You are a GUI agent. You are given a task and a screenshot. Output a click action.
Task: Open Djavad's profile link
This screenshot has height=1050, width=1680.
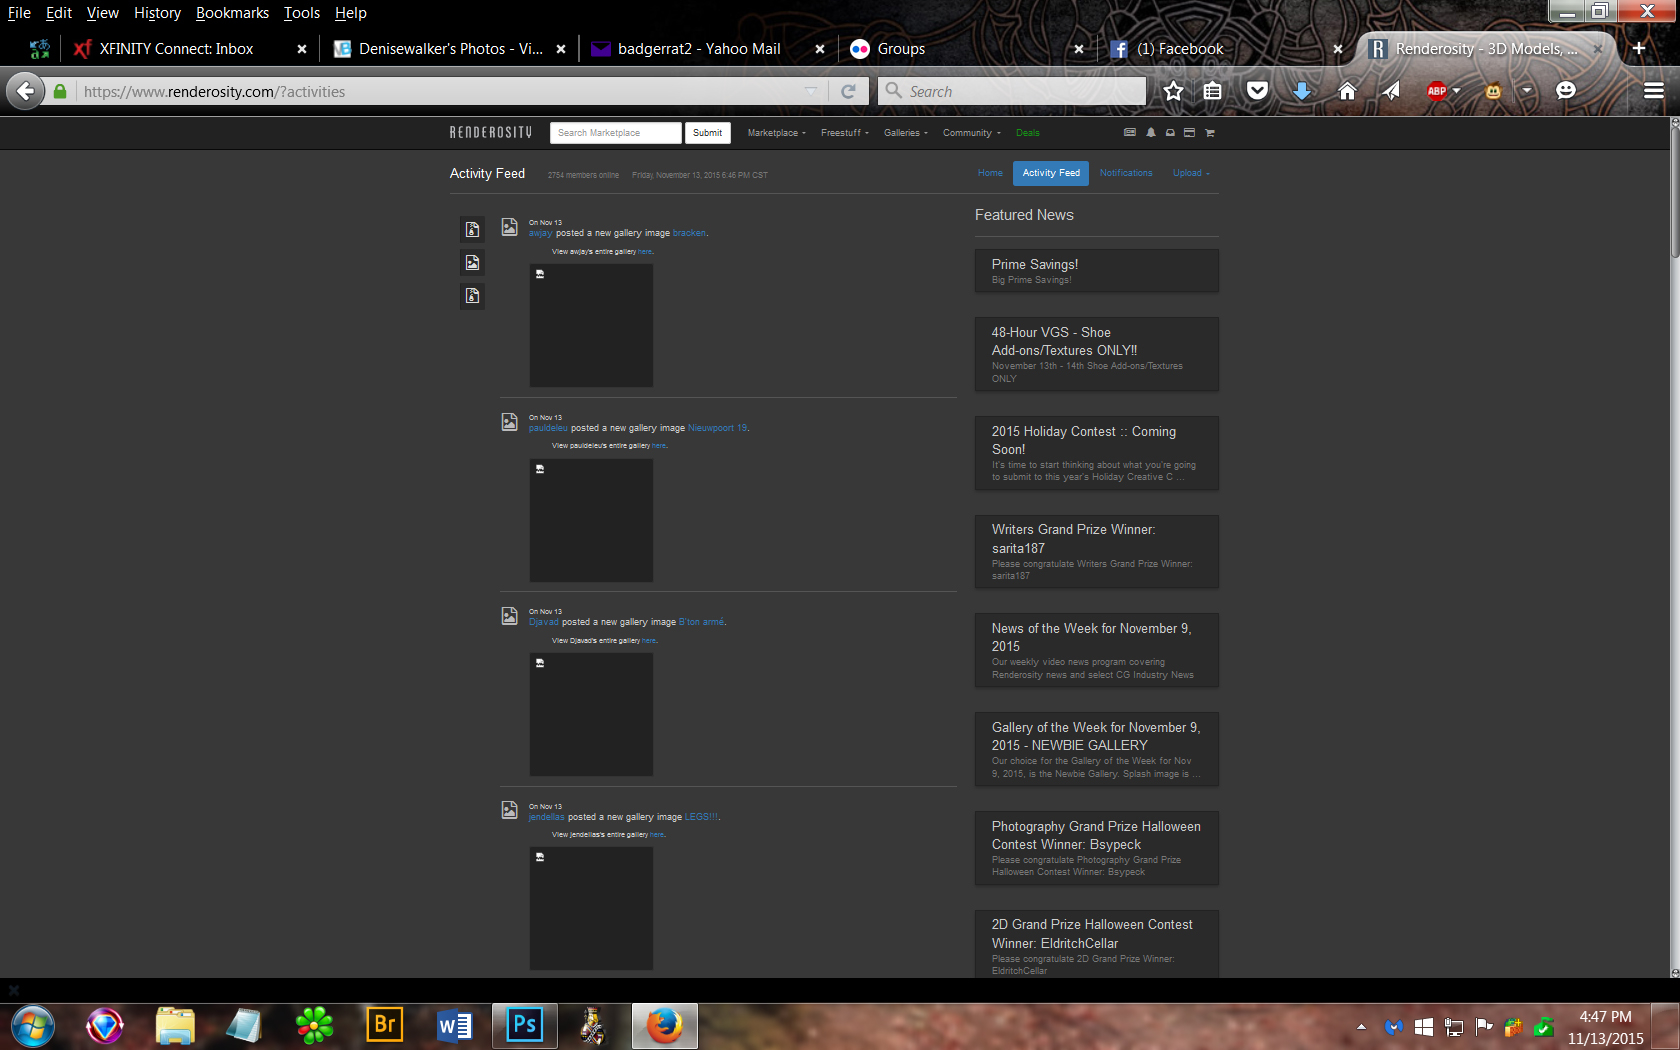544,622
